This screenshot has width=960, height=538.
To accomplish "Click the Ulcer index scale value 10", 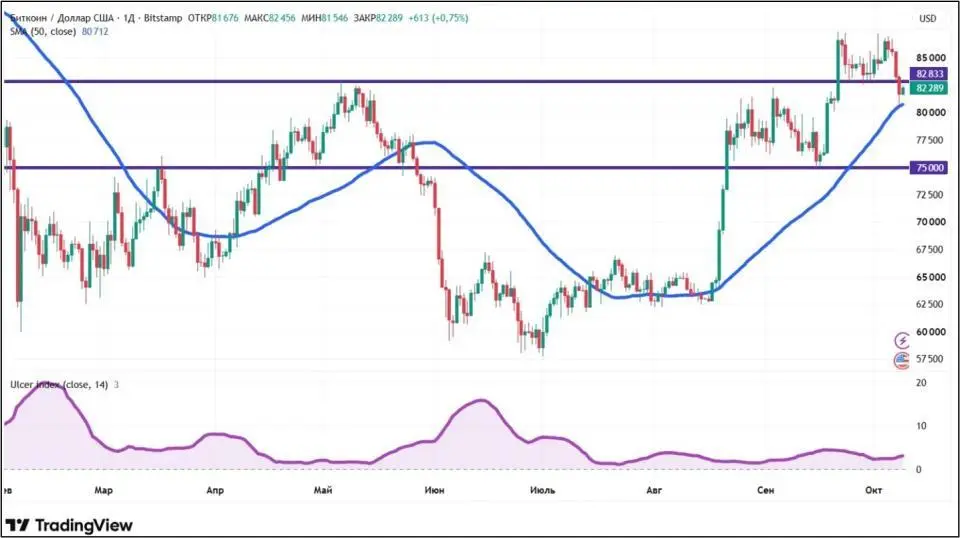I will pos(921,426).
